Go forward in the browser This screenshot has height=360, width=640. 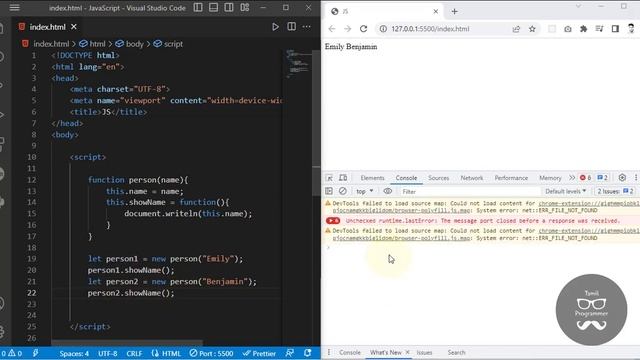[x=347, y=29]
